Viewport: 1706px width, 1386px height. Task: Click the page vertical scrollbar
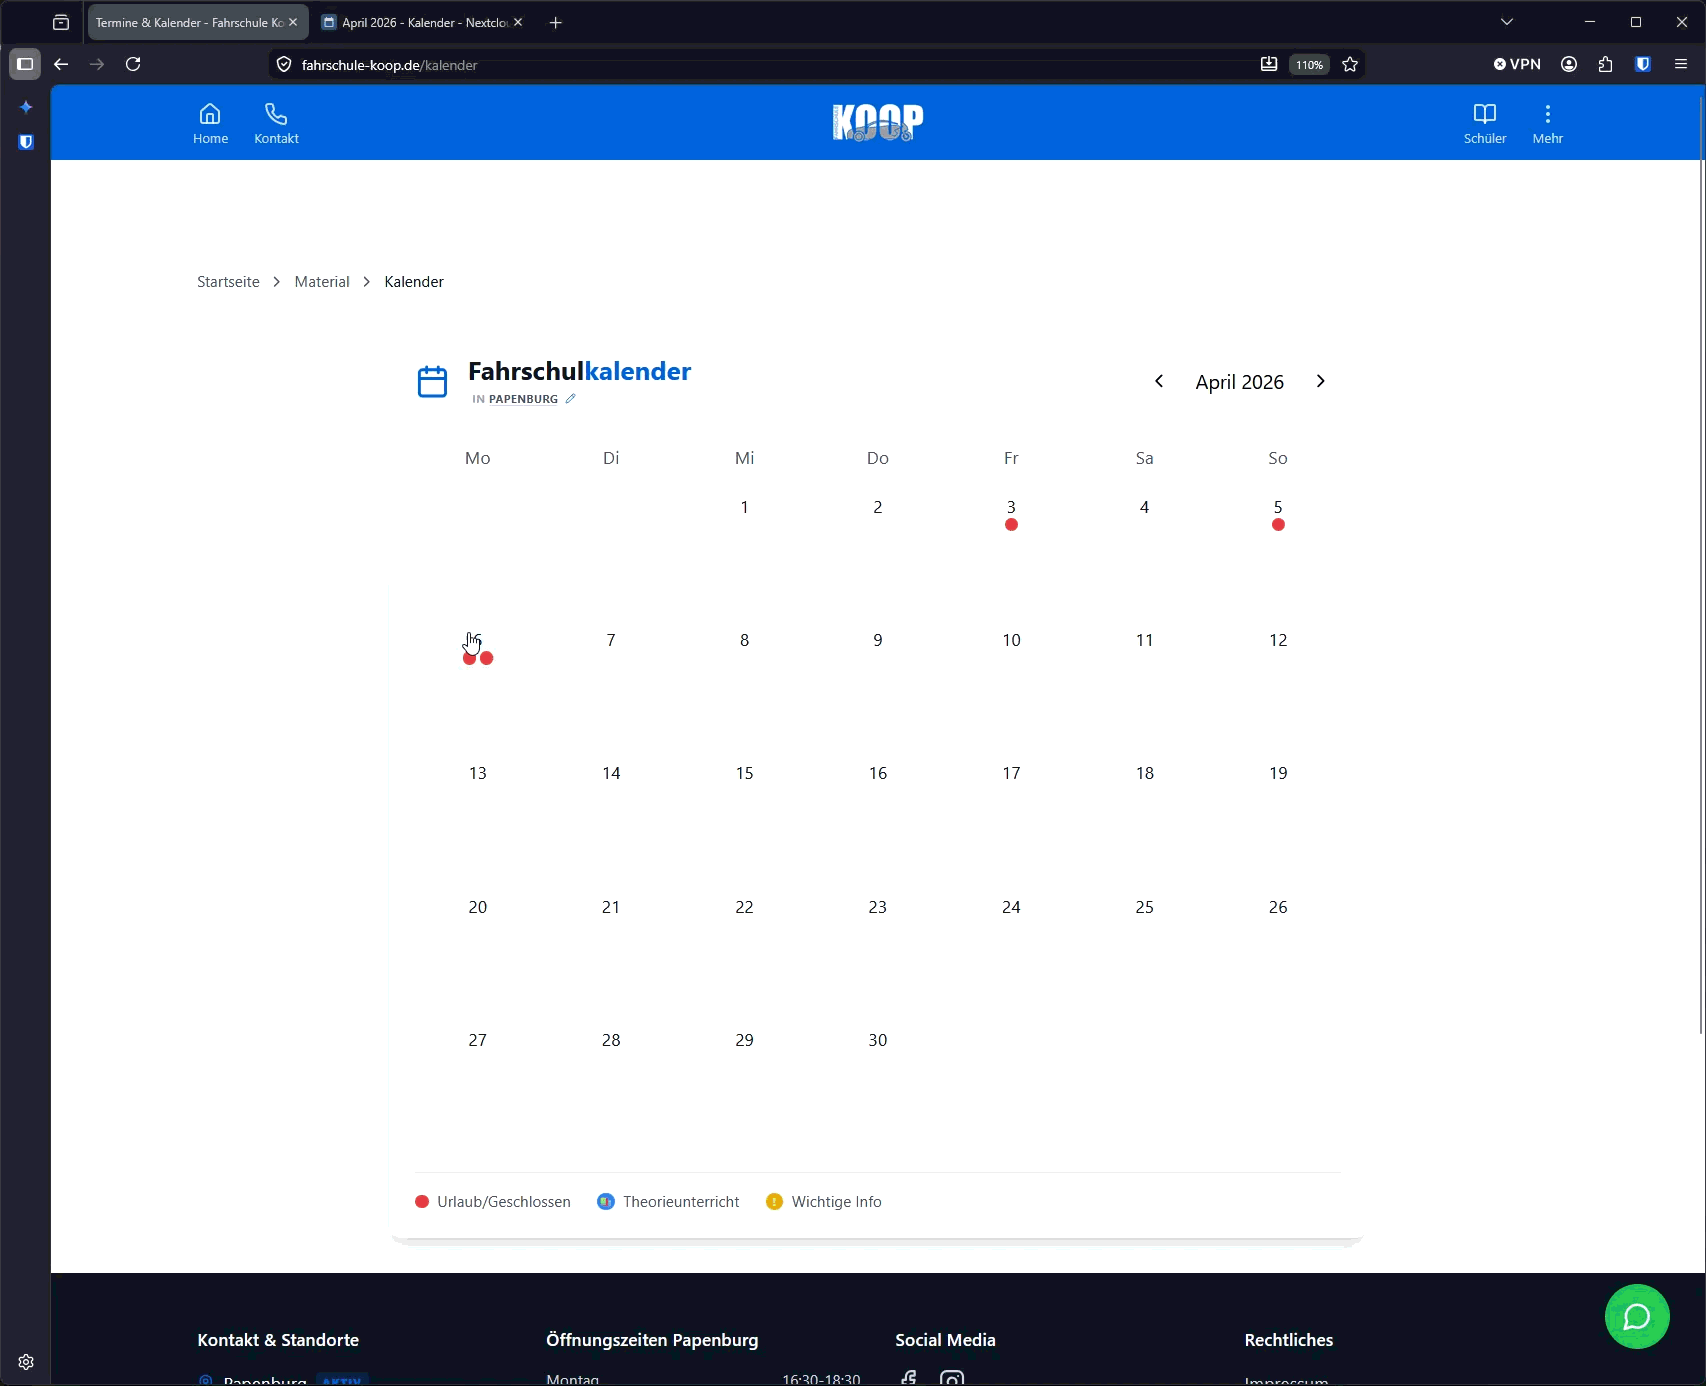coord(1701,566)
